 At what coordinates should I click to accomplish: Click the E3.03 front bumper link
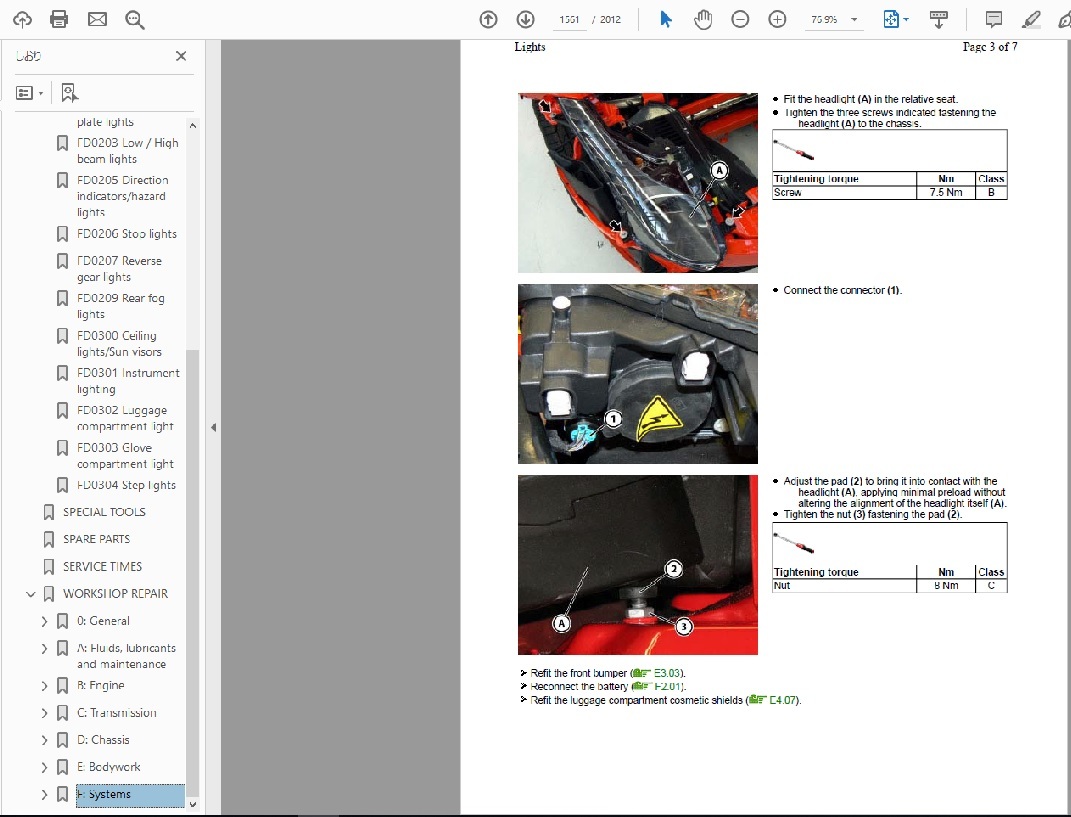click(x=667, y=673)
